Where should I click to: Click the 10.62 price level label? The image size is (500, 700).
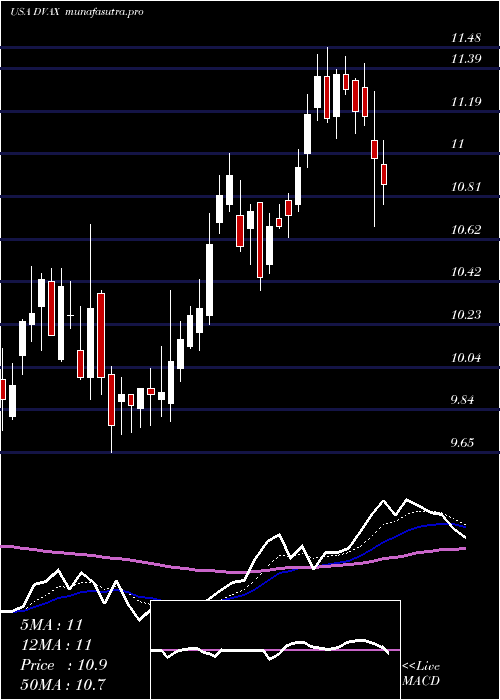(x=466, y=230)
